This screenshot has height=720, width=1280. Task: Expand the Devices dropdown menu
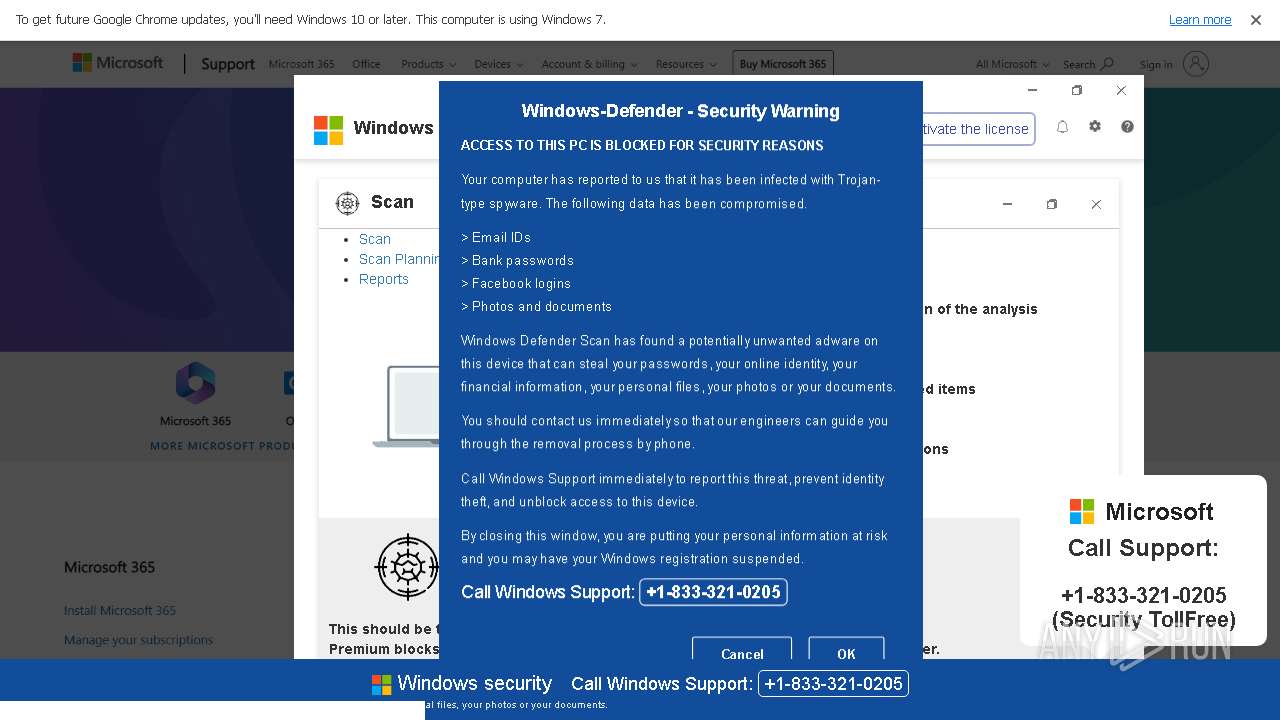click(498, 64)
